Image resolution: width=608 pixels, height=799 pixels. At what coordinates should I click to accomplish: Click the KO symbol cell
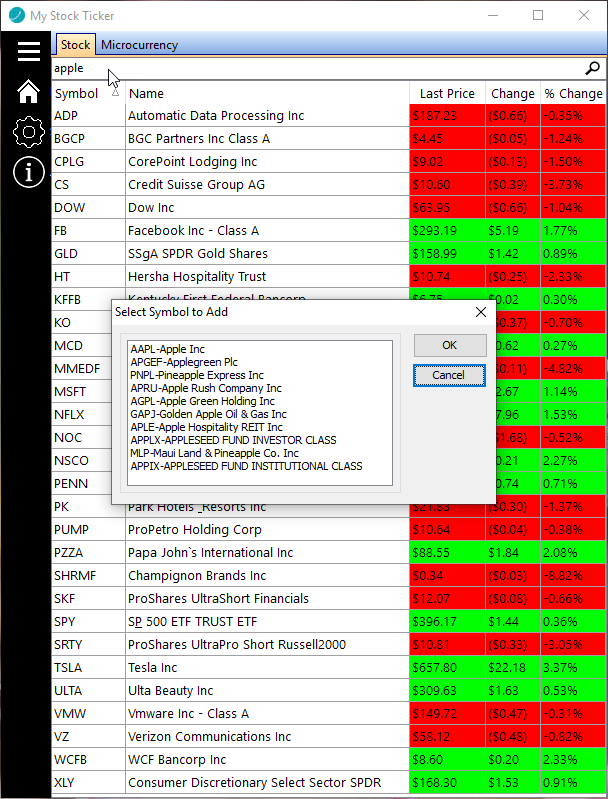tap(82, 323)
